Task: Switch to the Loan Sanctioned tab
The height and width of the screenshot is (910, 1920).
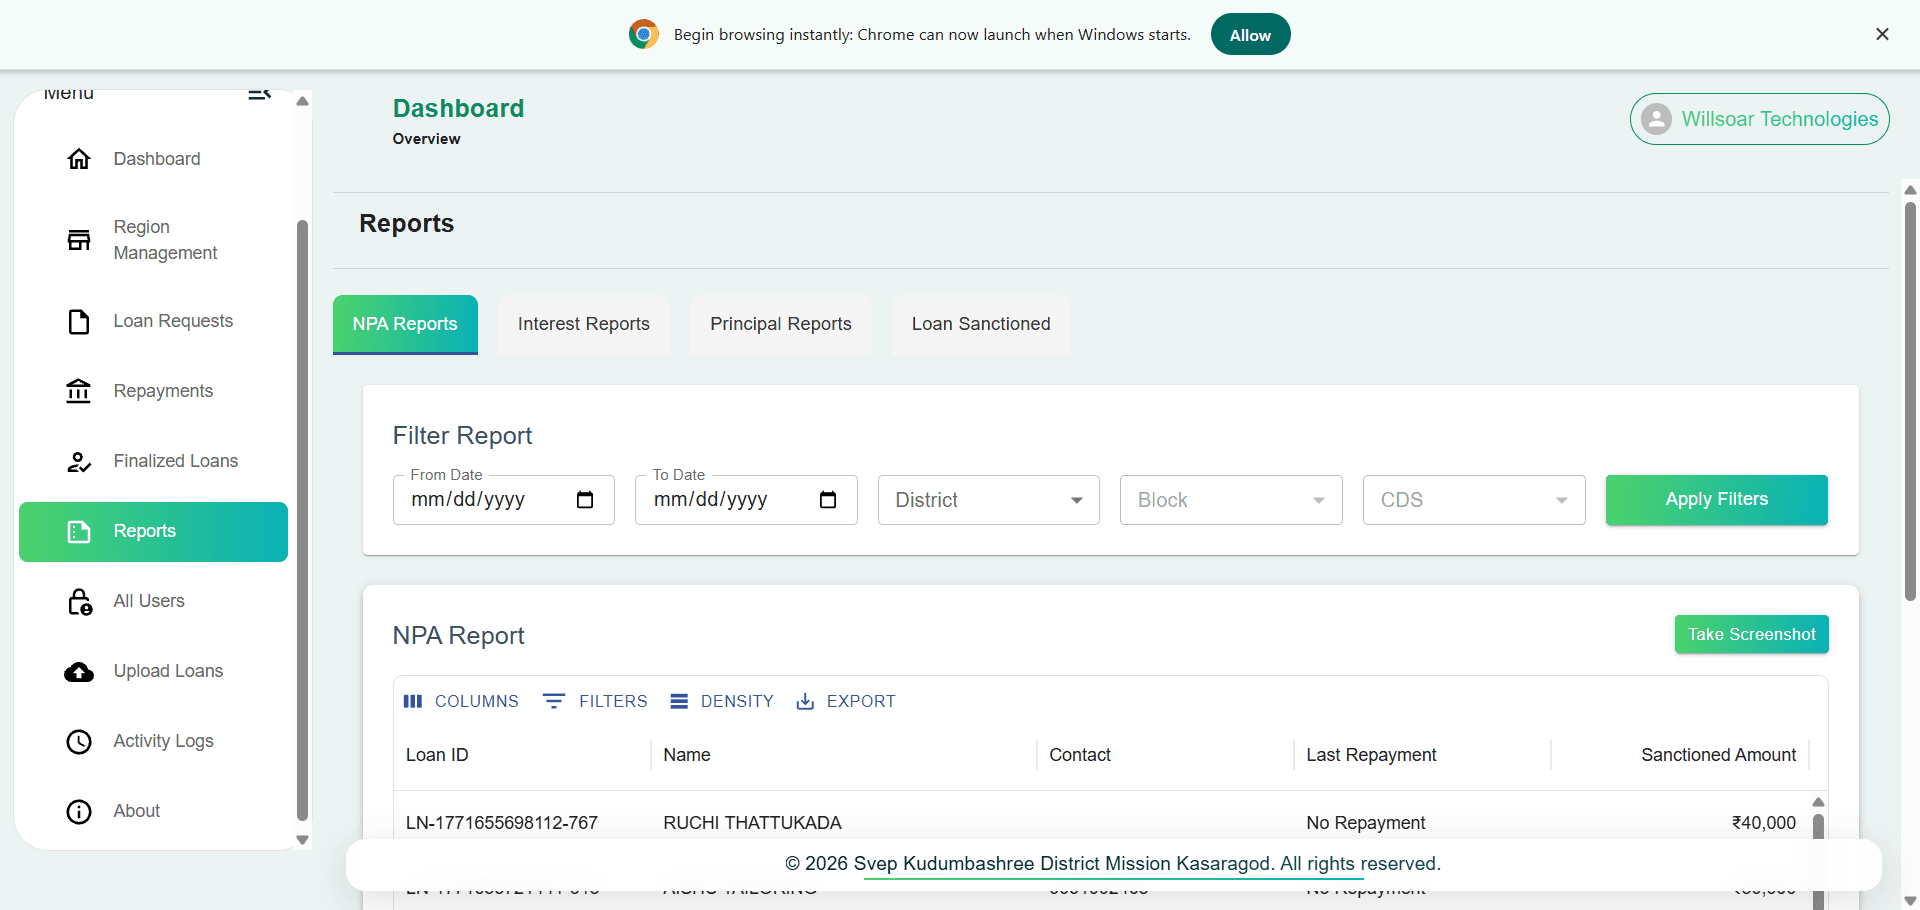Action: point(981,324)
